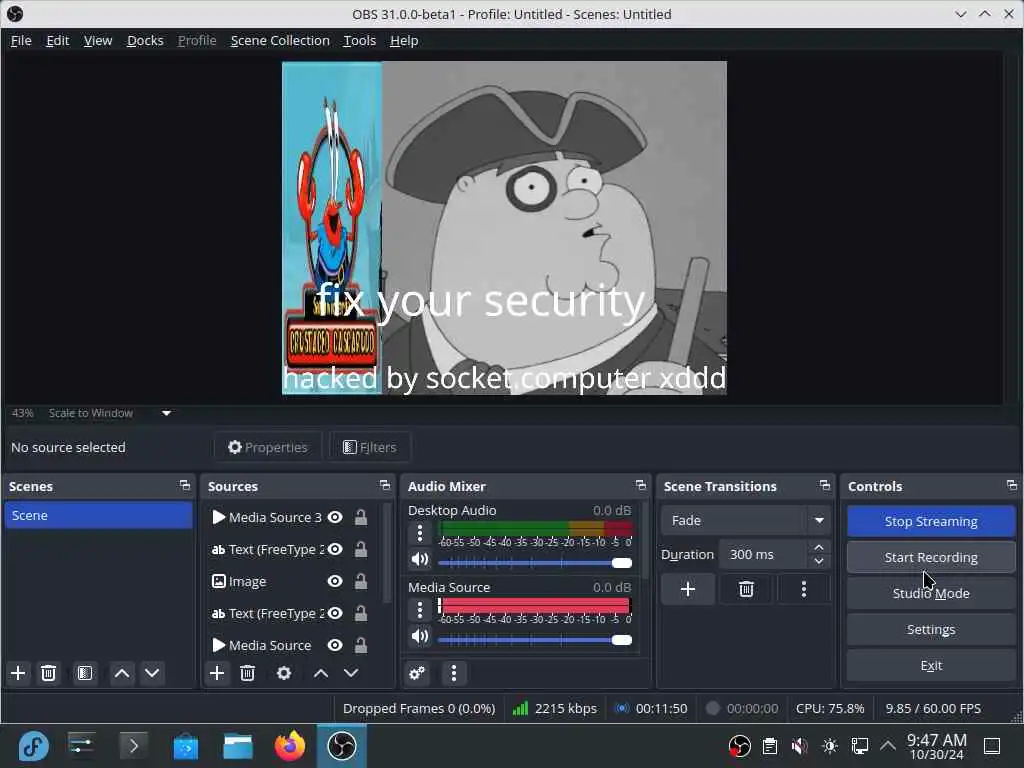
Task: Open the Edit menu
Action: [x=57, y=40]
